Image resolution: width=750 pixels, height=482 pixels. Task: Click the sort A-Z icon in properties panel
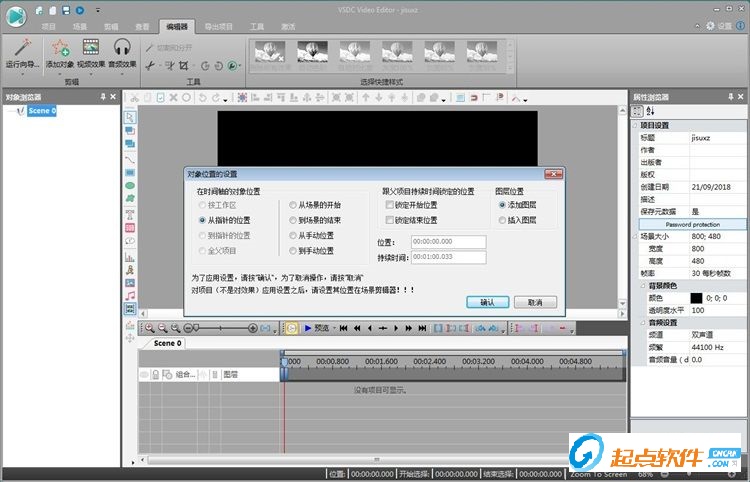pos(651,111)
